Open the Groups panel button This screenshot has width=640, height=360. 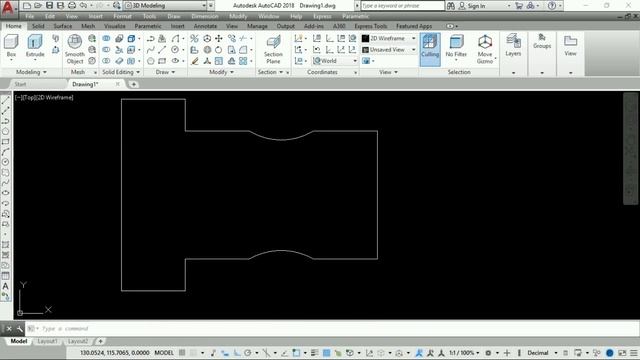tap(542, 42)
